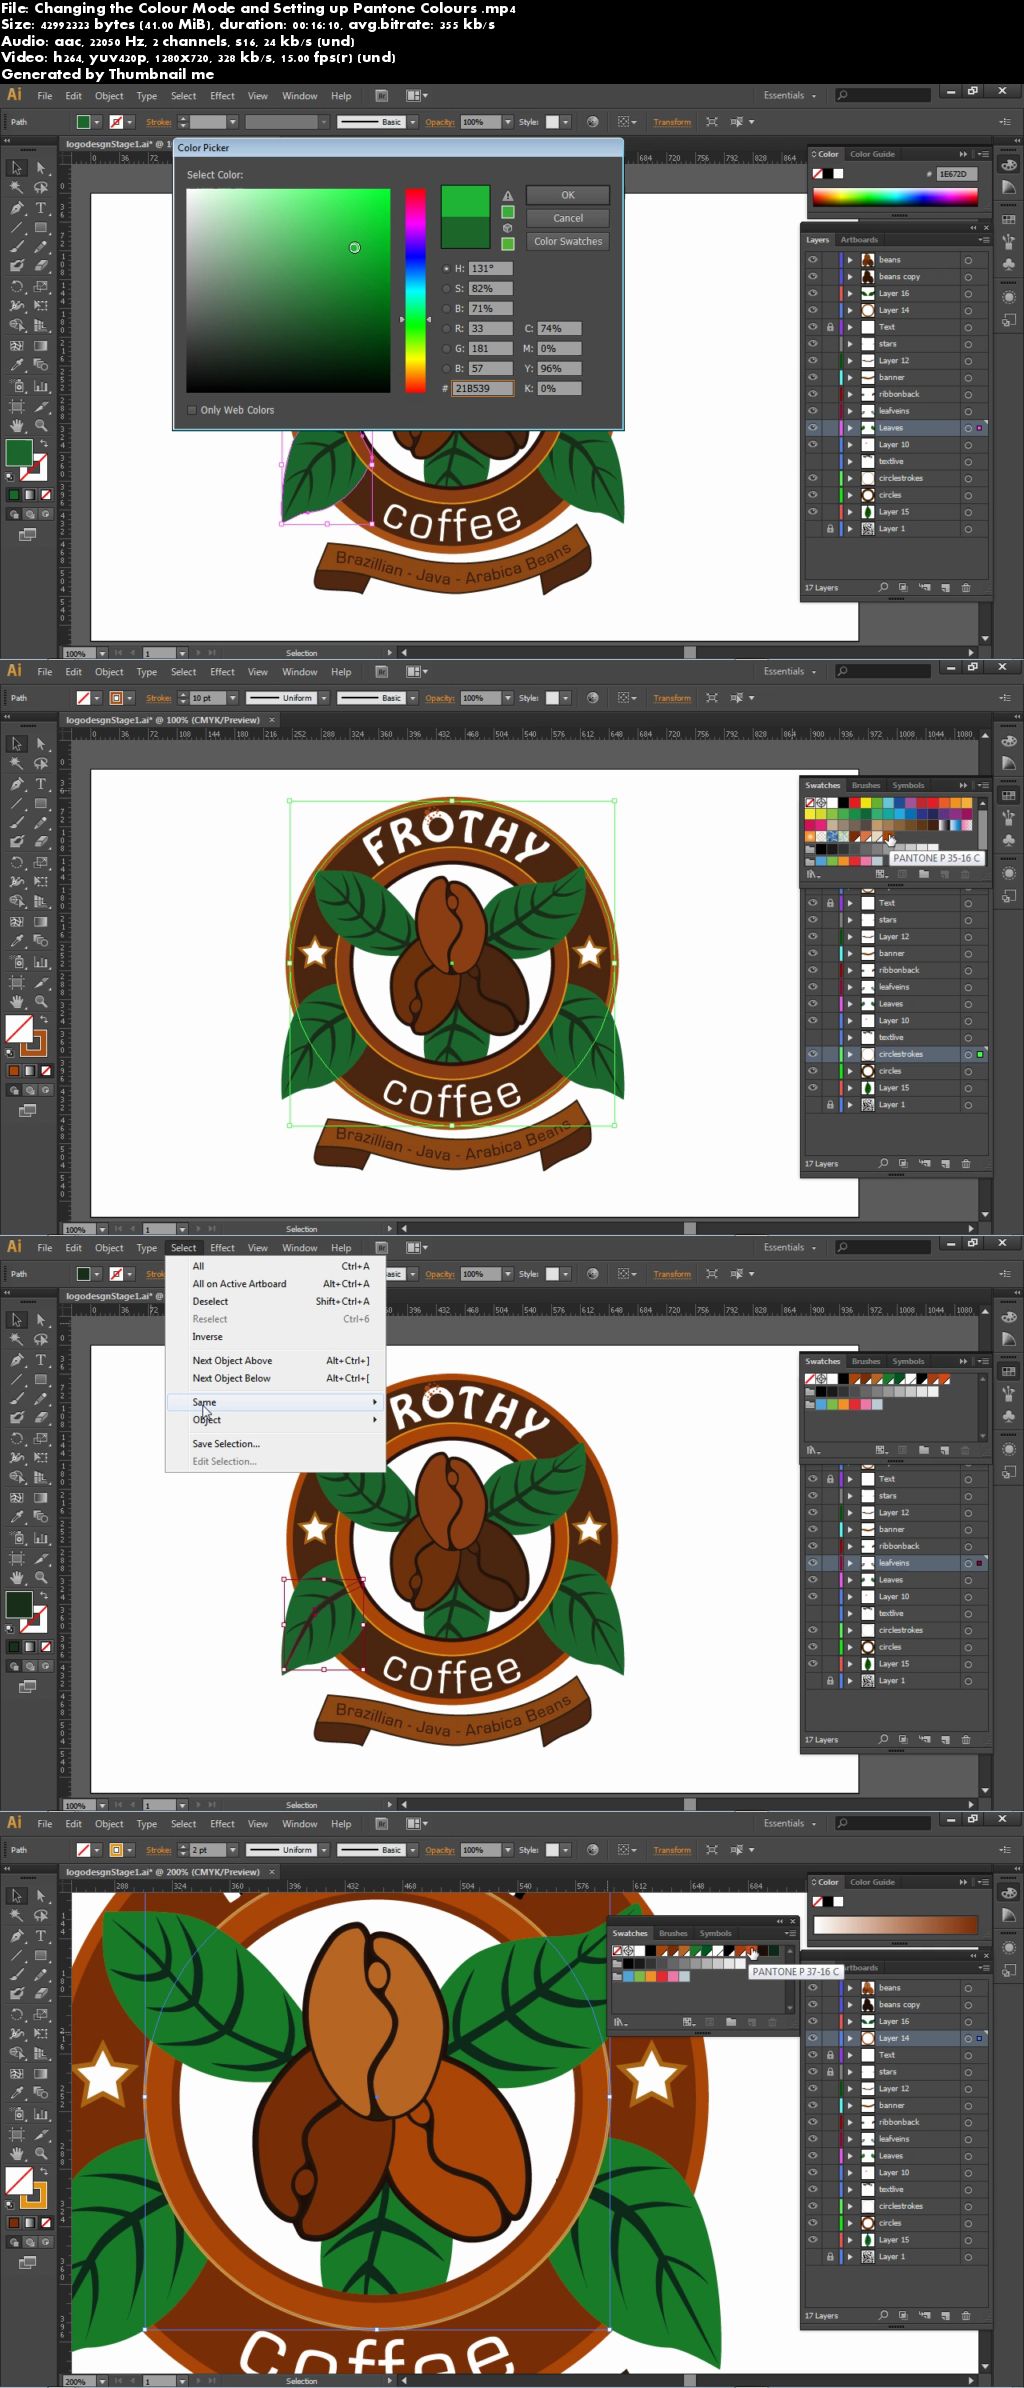This screenshot has height=2388, width=1024.
Task: Select the H hue radio button
Action: [x=446, y=269]
